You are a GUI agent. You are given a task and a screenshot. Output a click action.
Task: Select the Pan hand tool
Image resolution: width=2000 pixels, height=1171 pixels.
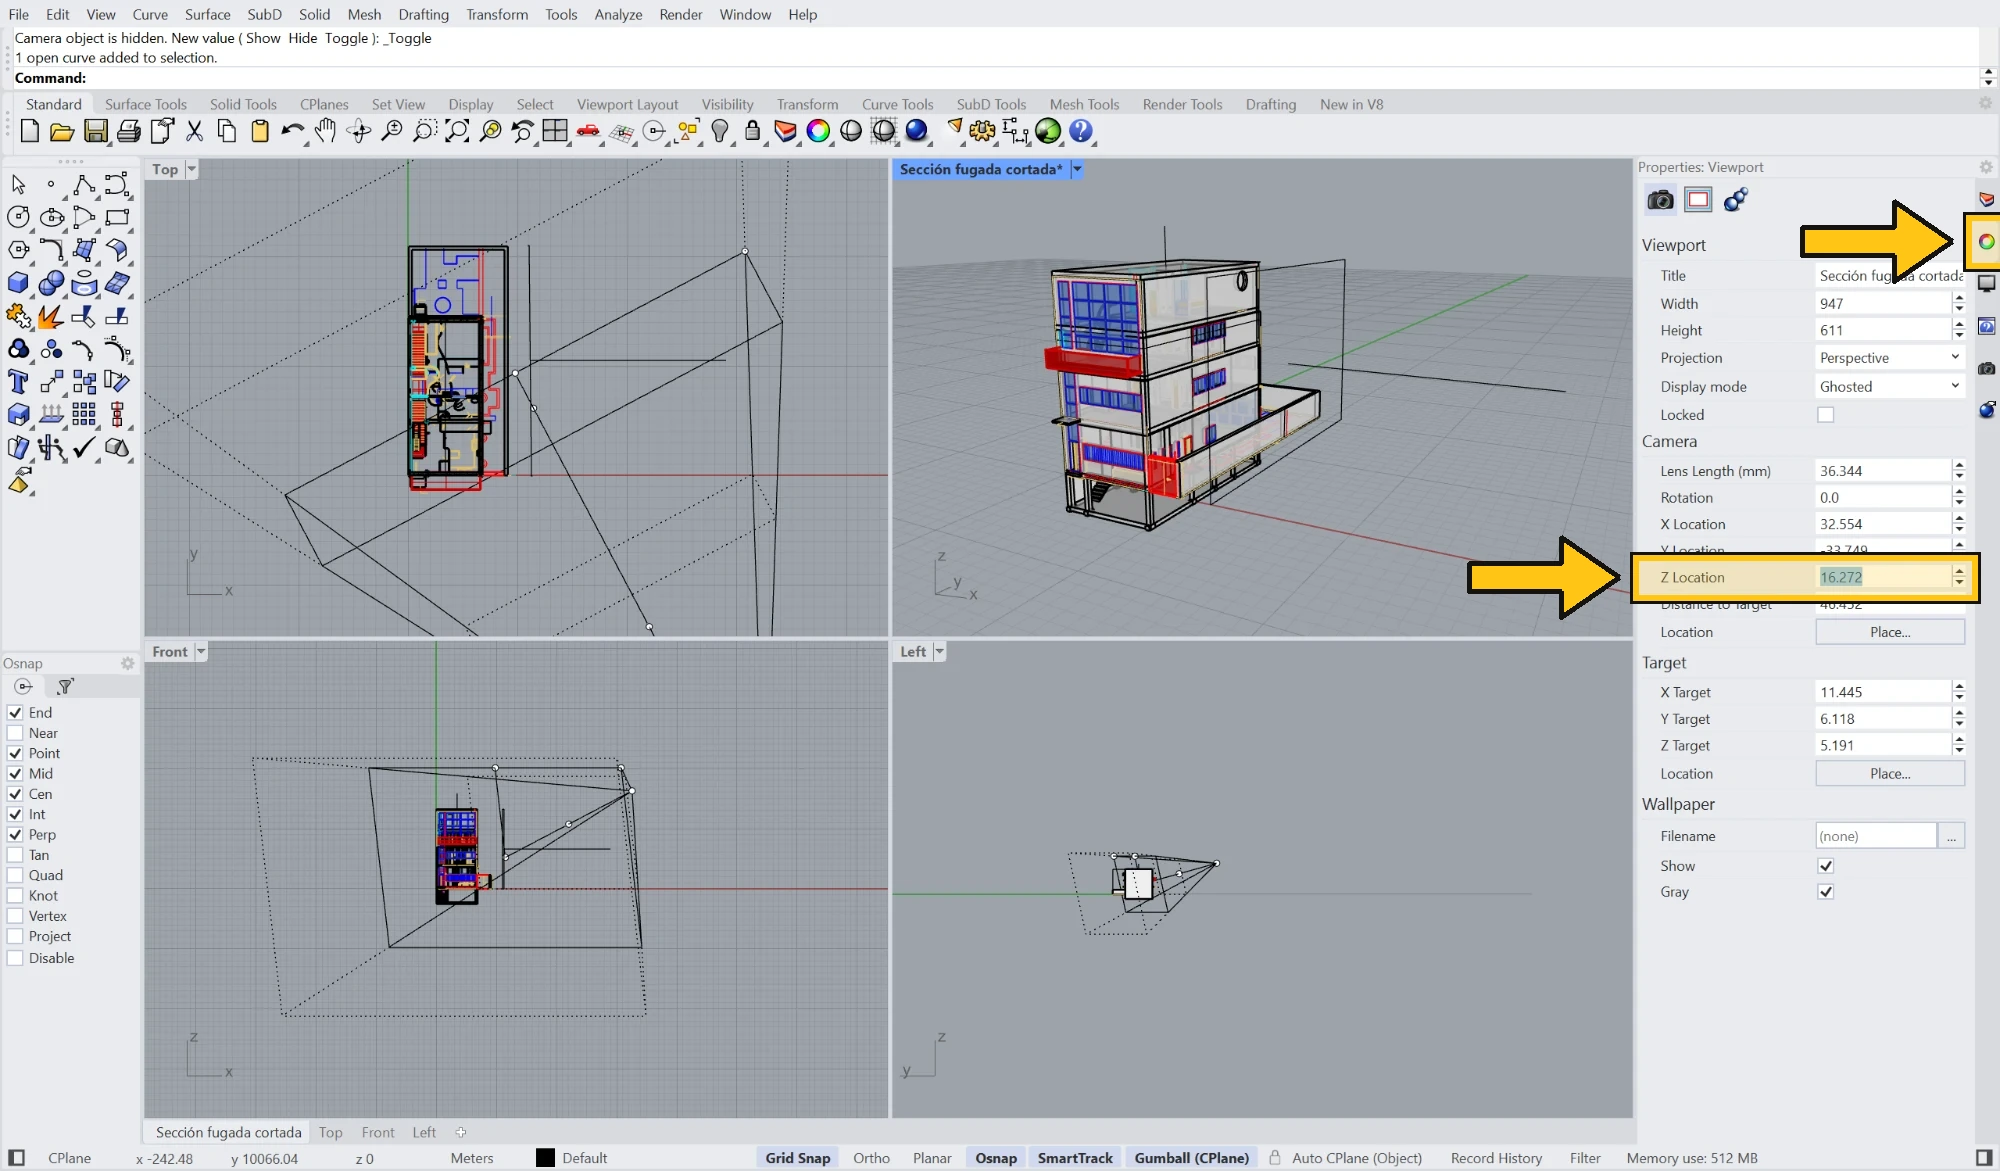click(325, 131)
